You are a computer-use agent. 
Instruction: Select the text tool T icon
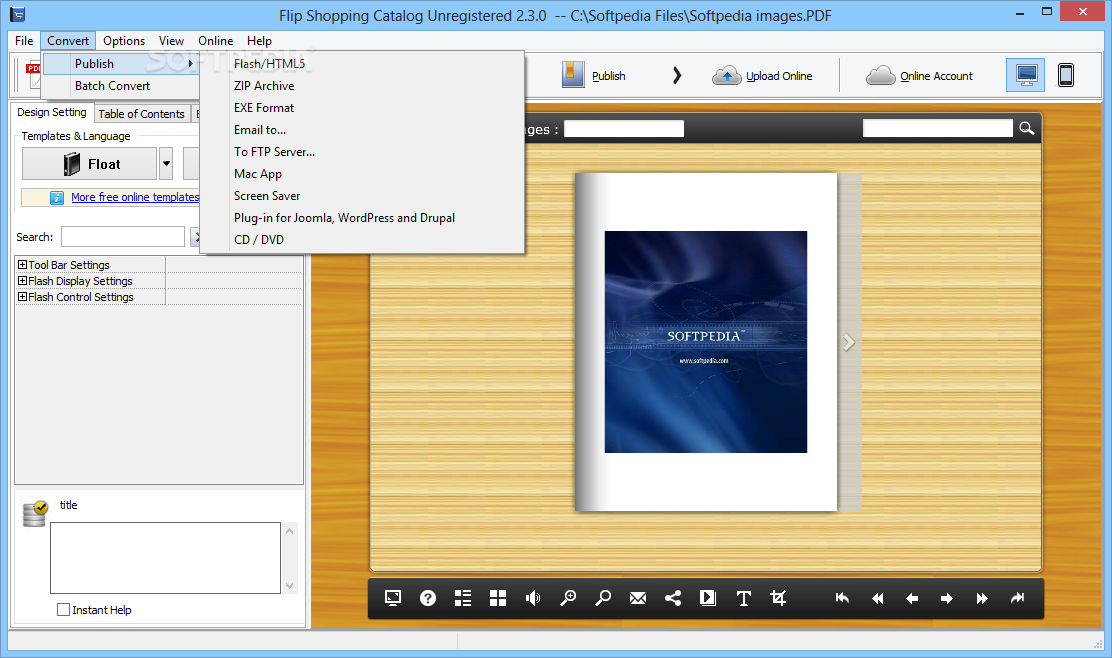pos(743,598)
